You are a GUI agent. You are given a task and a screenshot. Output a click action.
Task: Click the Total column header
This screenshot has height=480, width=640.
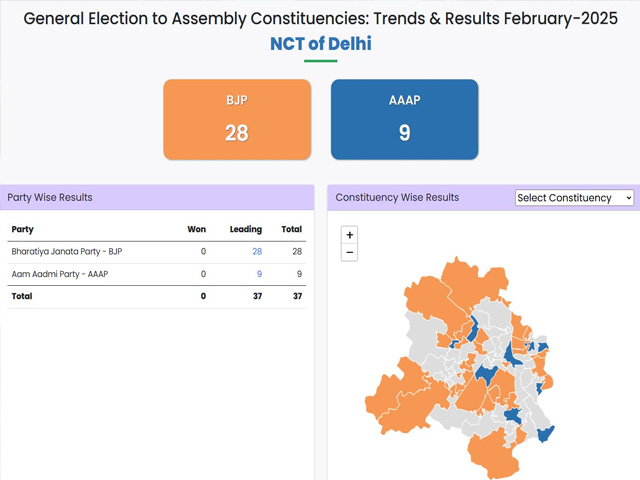(291, 229)
